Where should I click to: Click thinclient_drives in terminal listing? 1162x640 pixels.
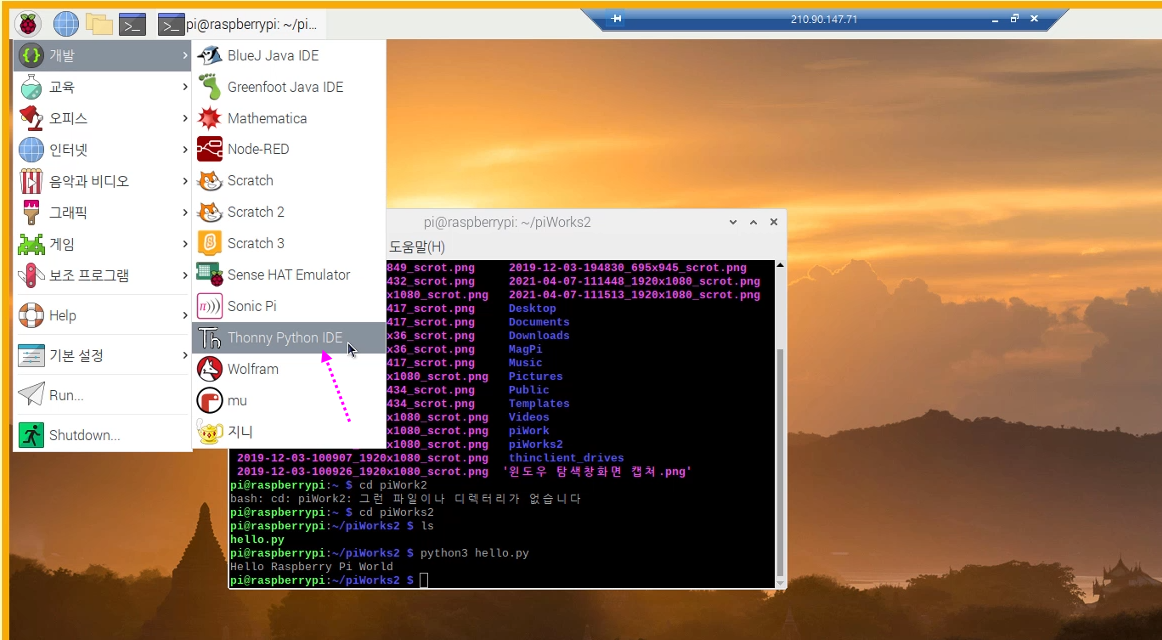click(x=566, y=458)
